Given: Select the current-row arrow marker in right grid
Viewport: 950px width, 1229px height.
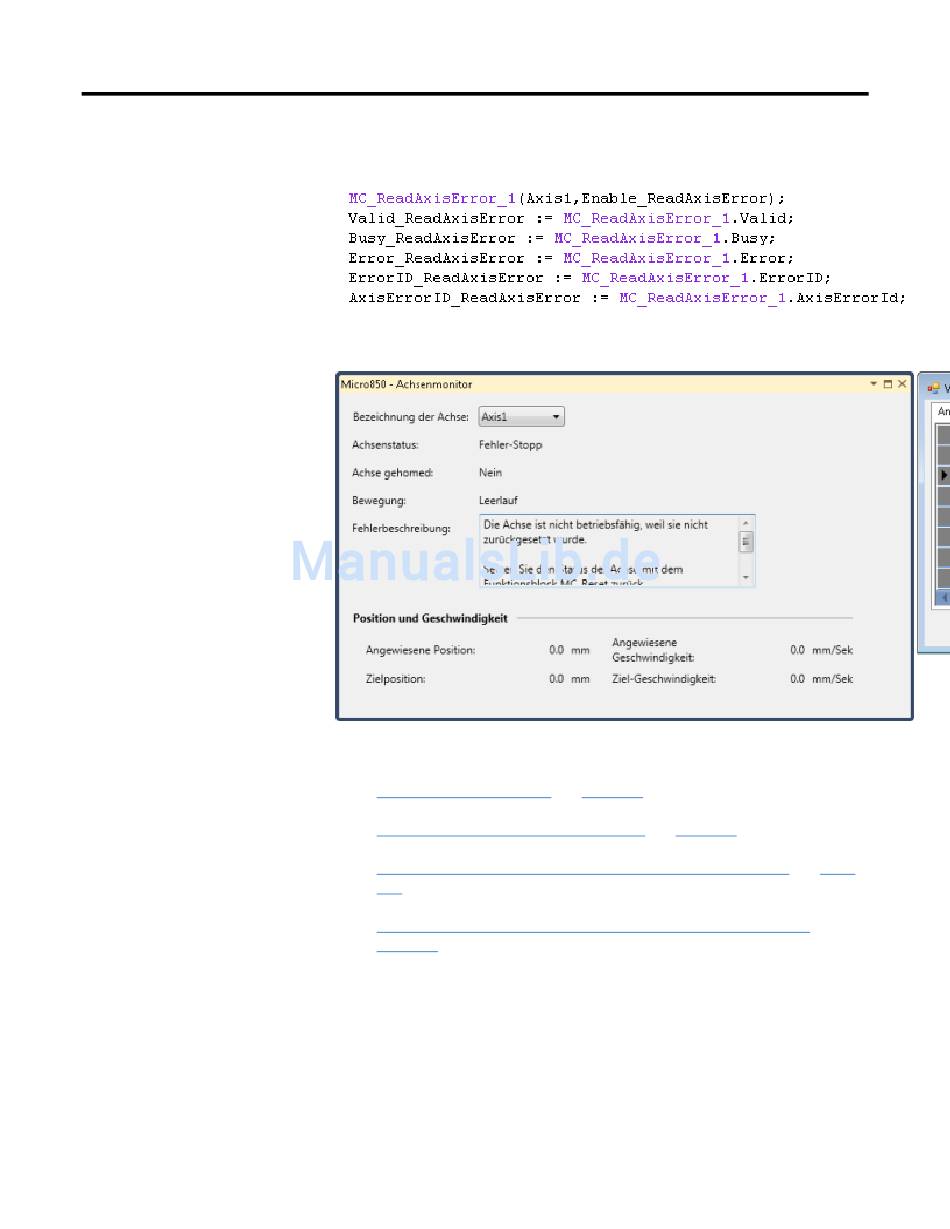Looking at the screenshot, I should (943, 475).
